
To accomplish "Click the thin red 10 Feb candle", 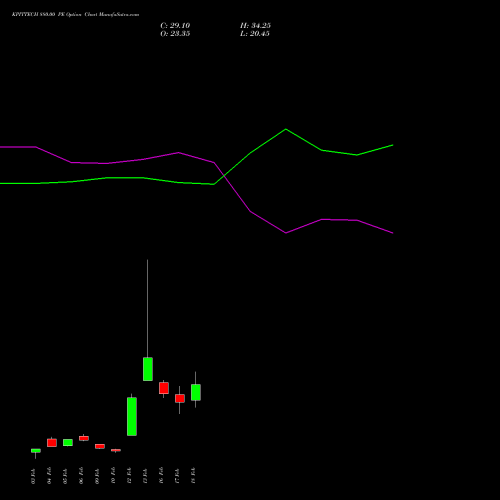I will click(x=116, y=450).
